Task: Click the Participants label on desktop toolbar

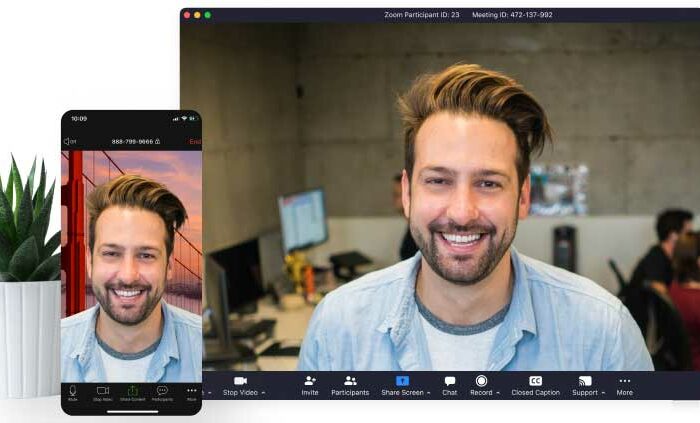Action: coord(350,393)
